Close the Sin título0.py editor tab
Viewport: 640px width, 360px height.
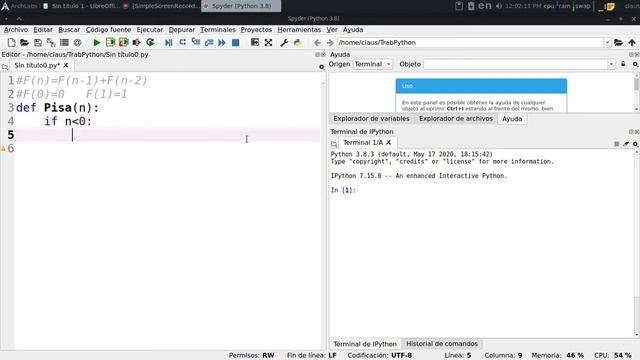click(66, 65)
